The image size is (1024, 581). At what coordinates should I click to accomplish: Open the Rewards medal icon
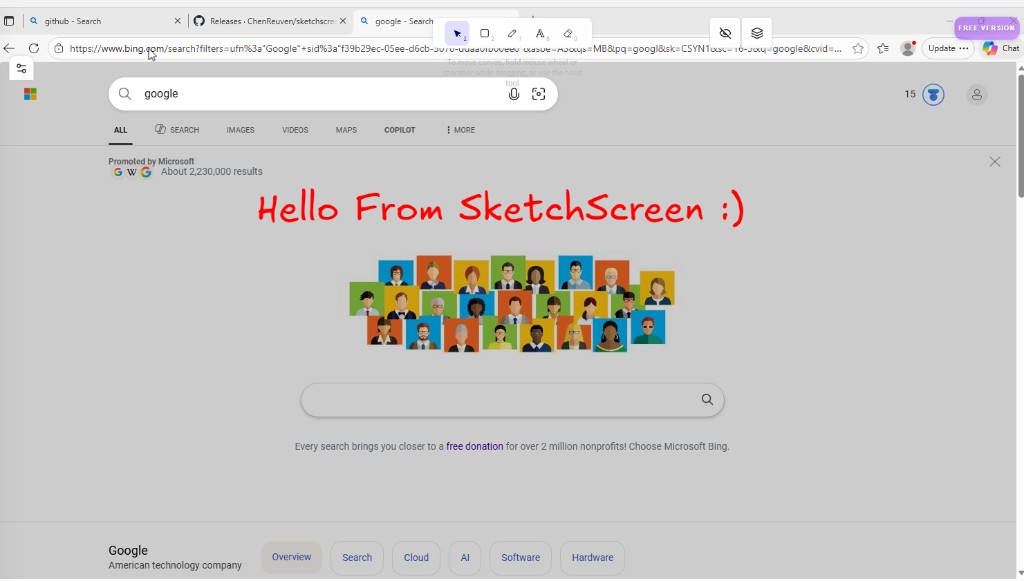933,95
